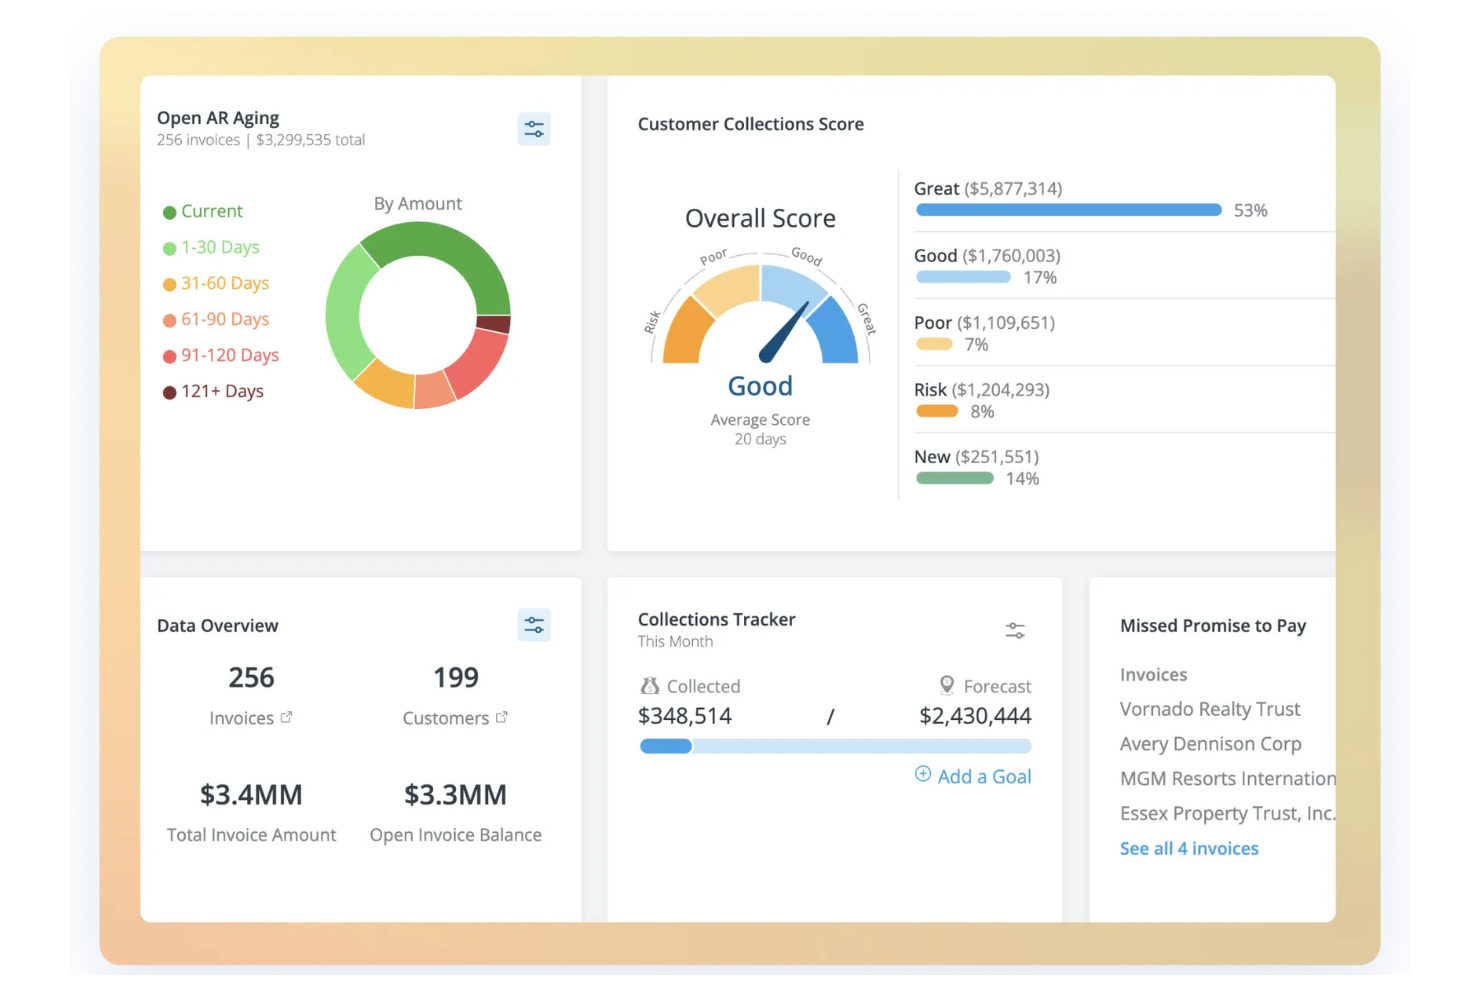The width and height of the screenshot is (1480, 987).
Task: Open Vornado Realty Trust missed promise entry
Action: (x=1210, y=709)
